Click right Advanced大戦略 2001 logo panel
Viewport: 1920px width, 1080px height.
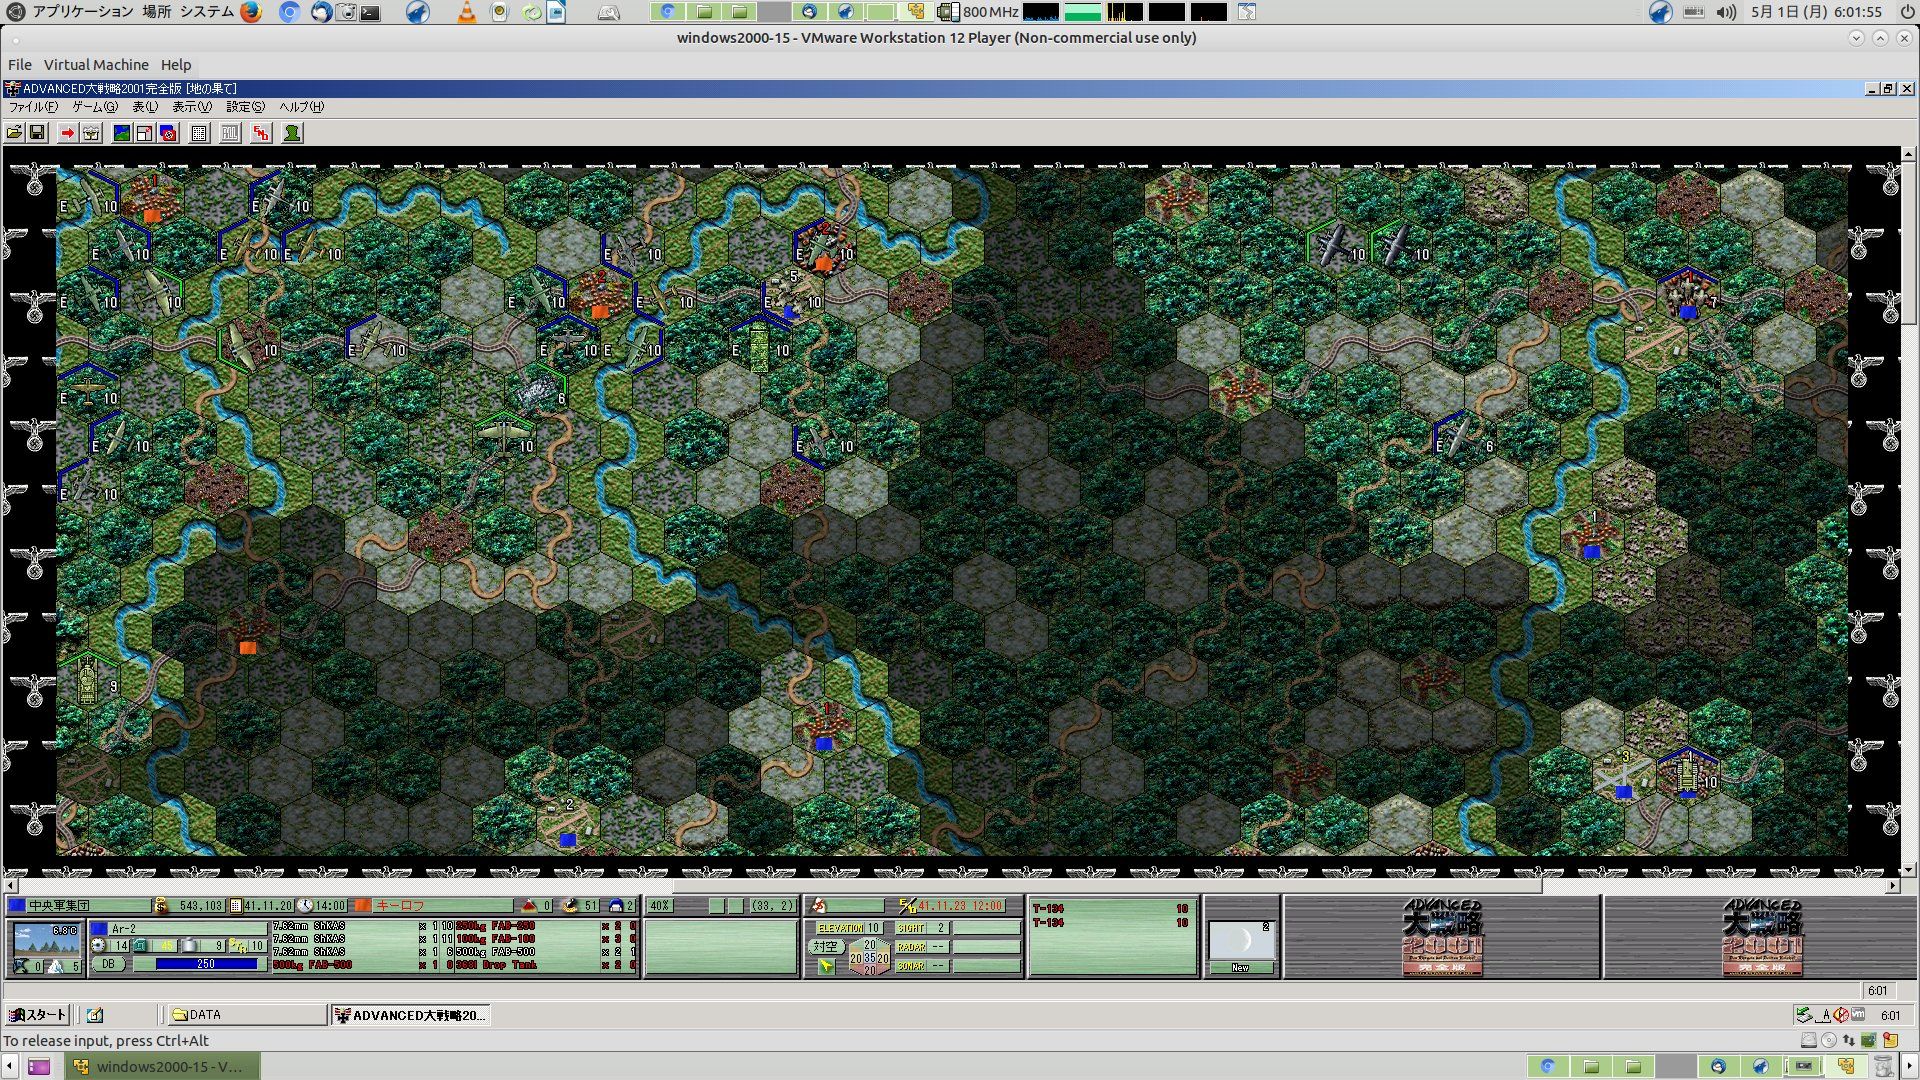click(x=1761, y=937)
